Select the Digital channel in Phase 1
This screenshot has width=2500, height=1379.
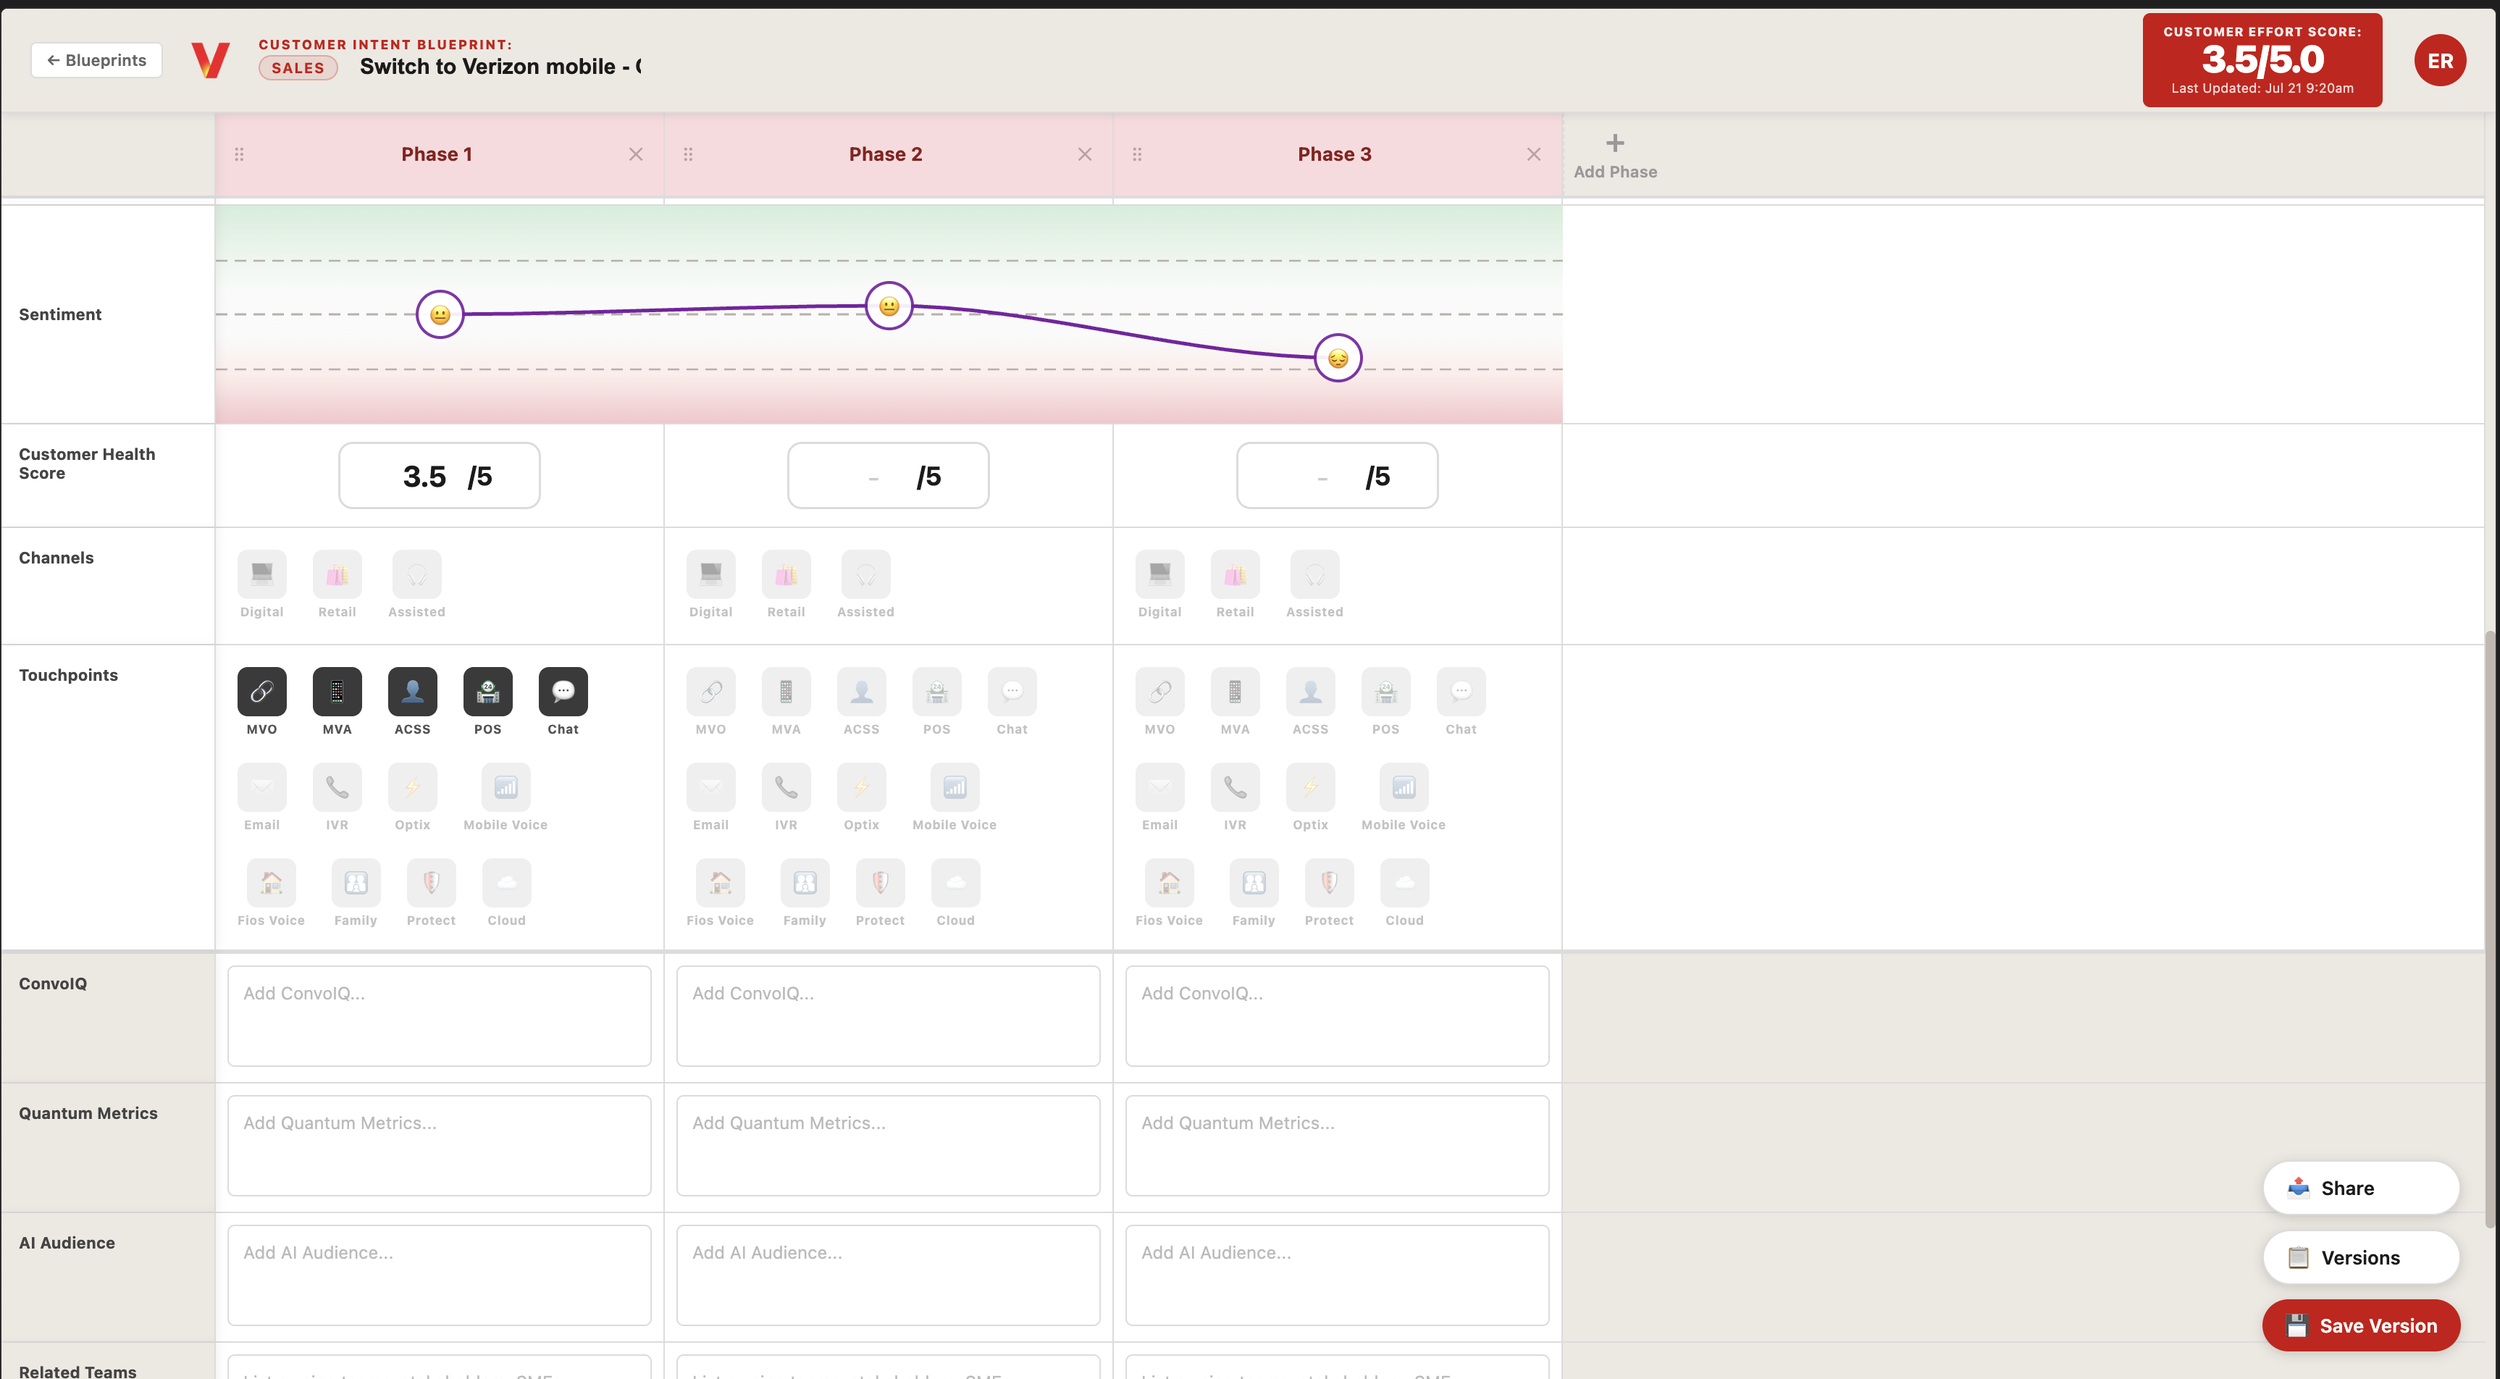tap(262, 574)
